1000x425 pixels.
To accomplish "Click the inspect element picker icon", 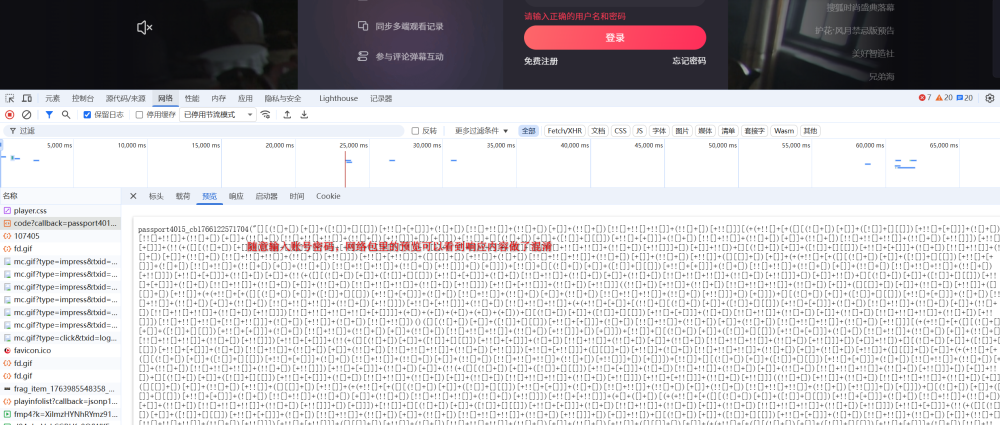I will point(10,98).
